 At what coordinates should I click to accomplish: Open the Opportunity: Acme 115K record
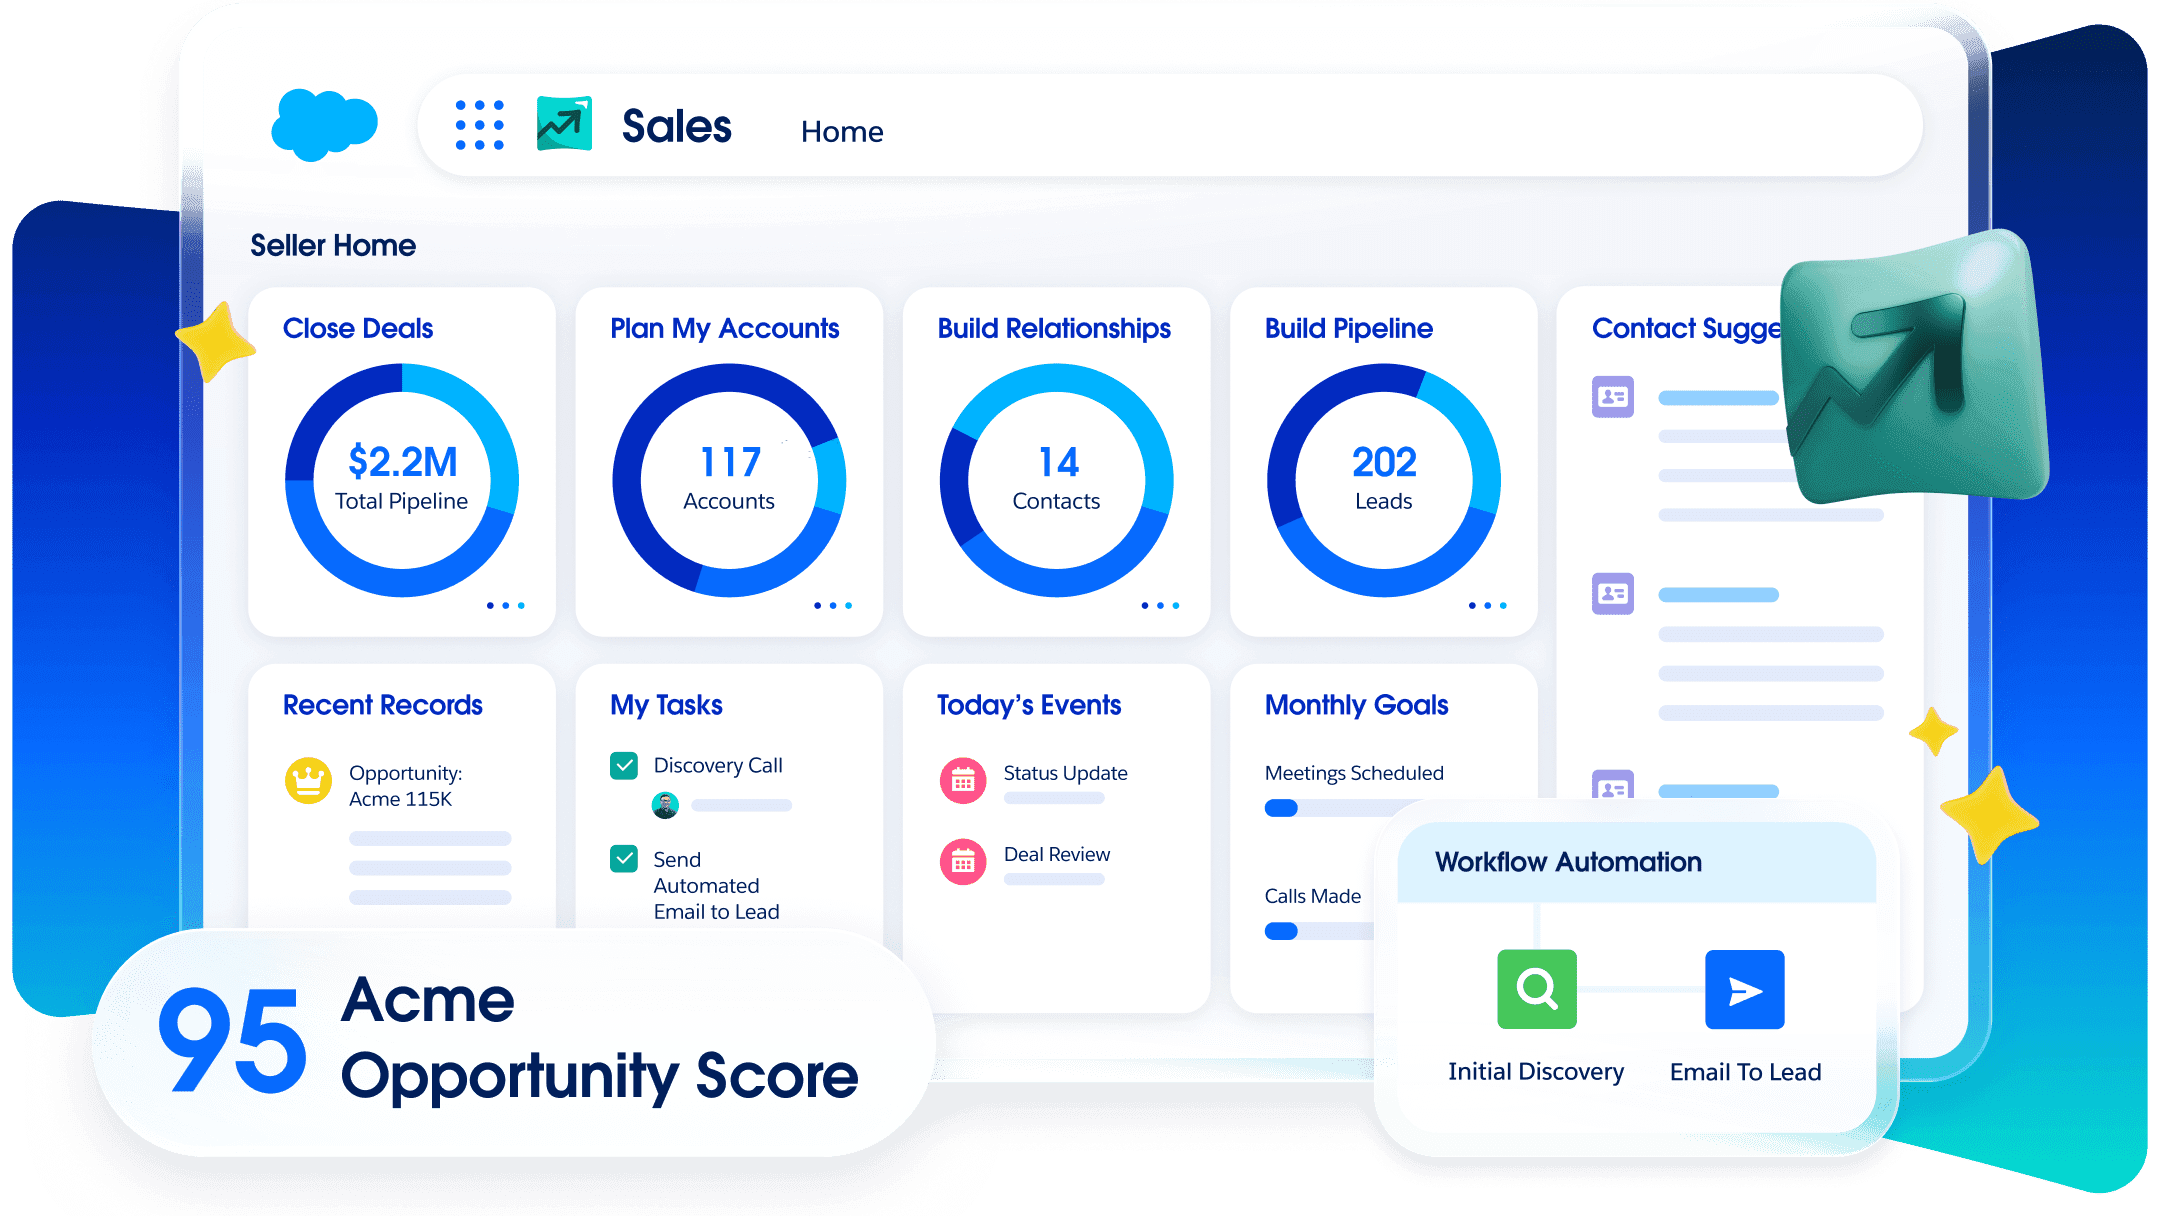(405, 785)
